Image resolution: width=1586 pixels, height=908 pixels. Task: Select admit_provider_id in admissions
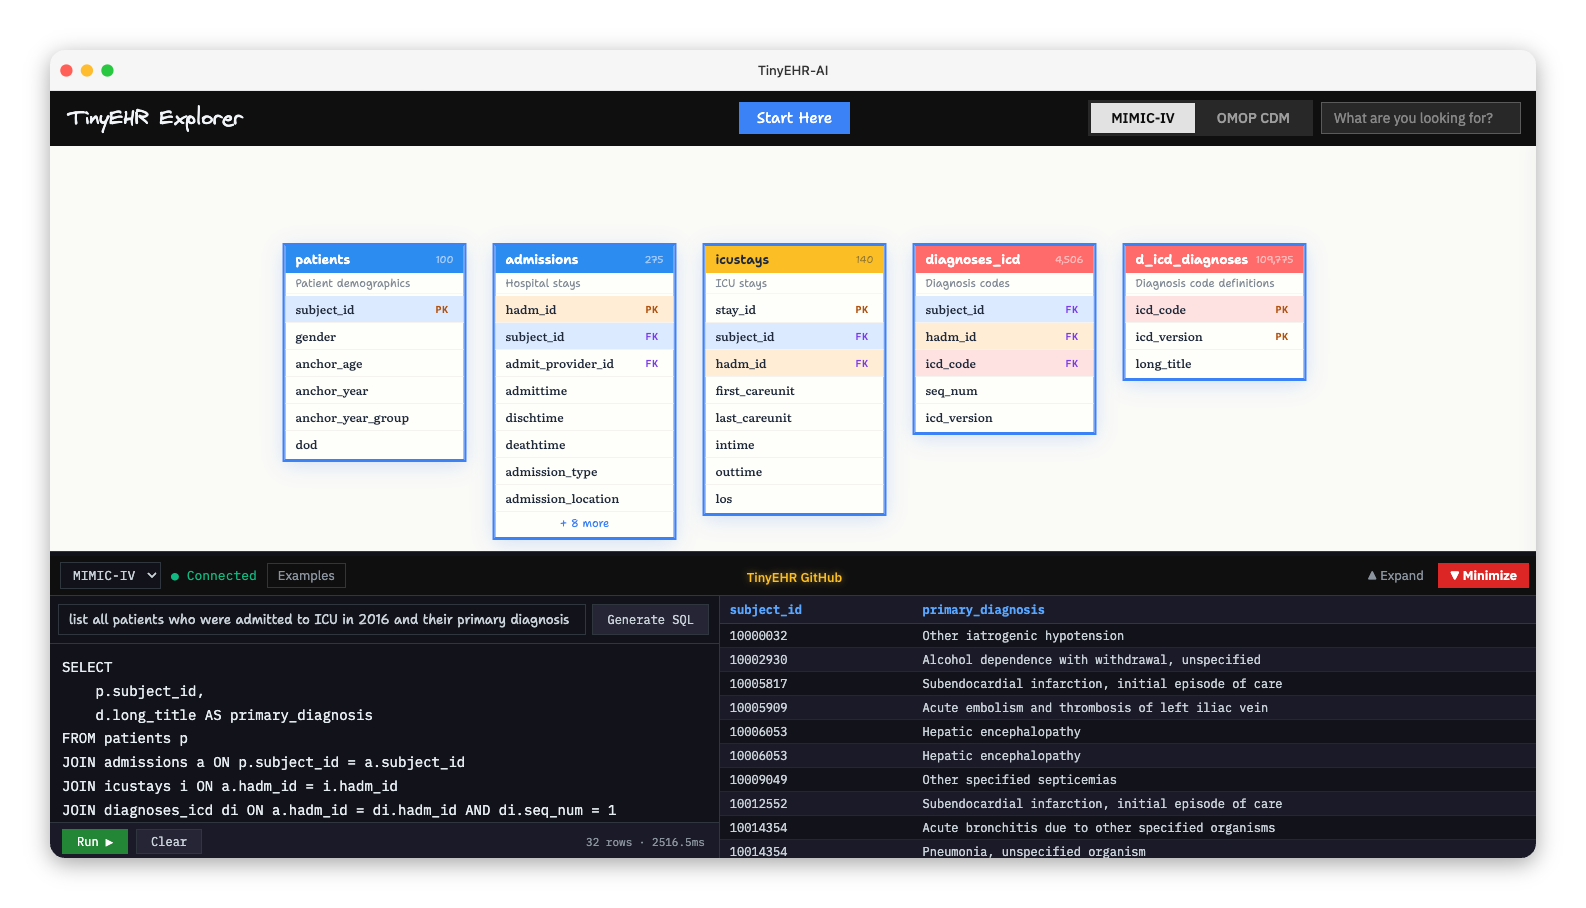coord(584,364)
